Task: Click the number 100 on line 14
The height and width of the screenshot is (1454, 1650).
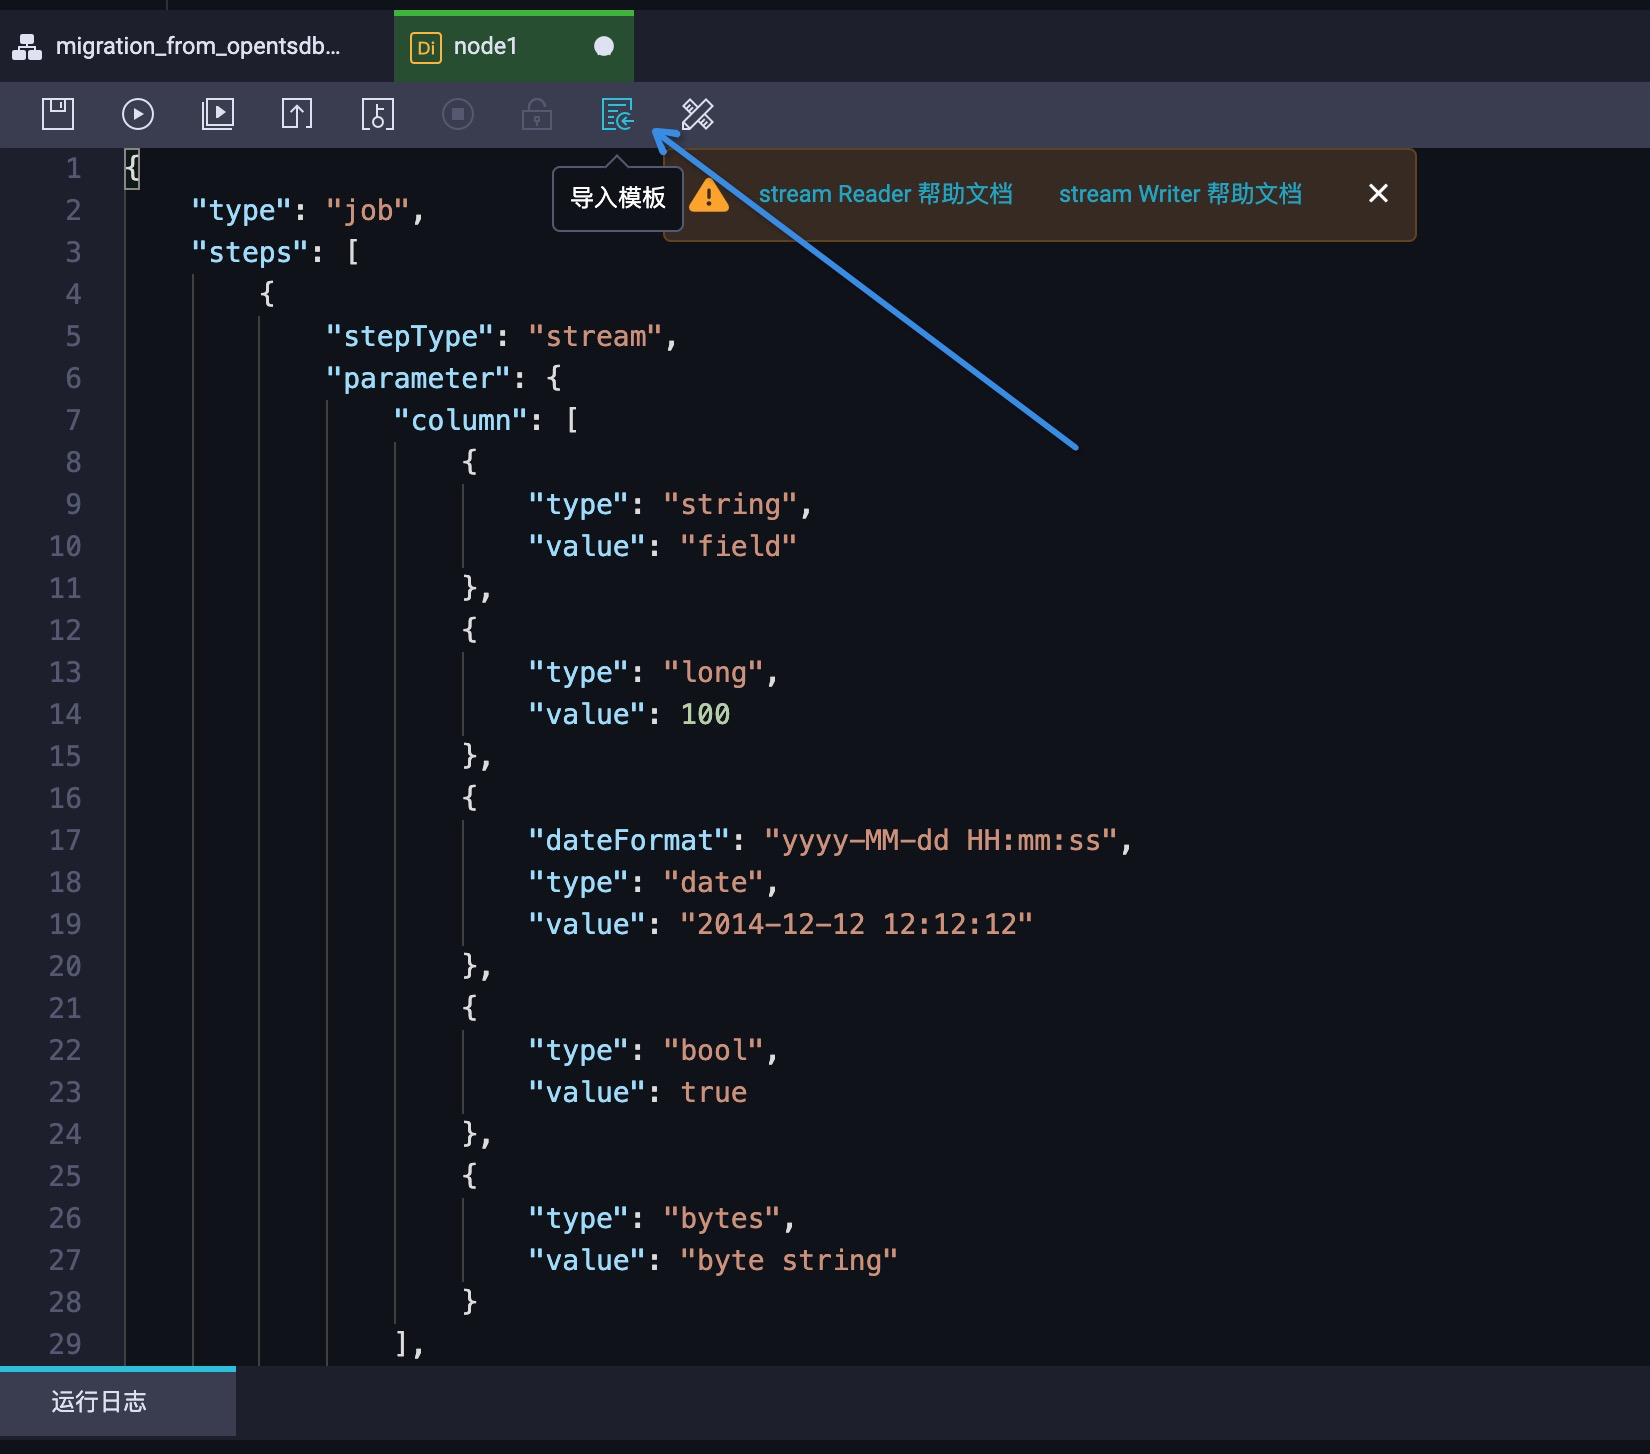Action: pyautogui.click(x=705, y=714)
